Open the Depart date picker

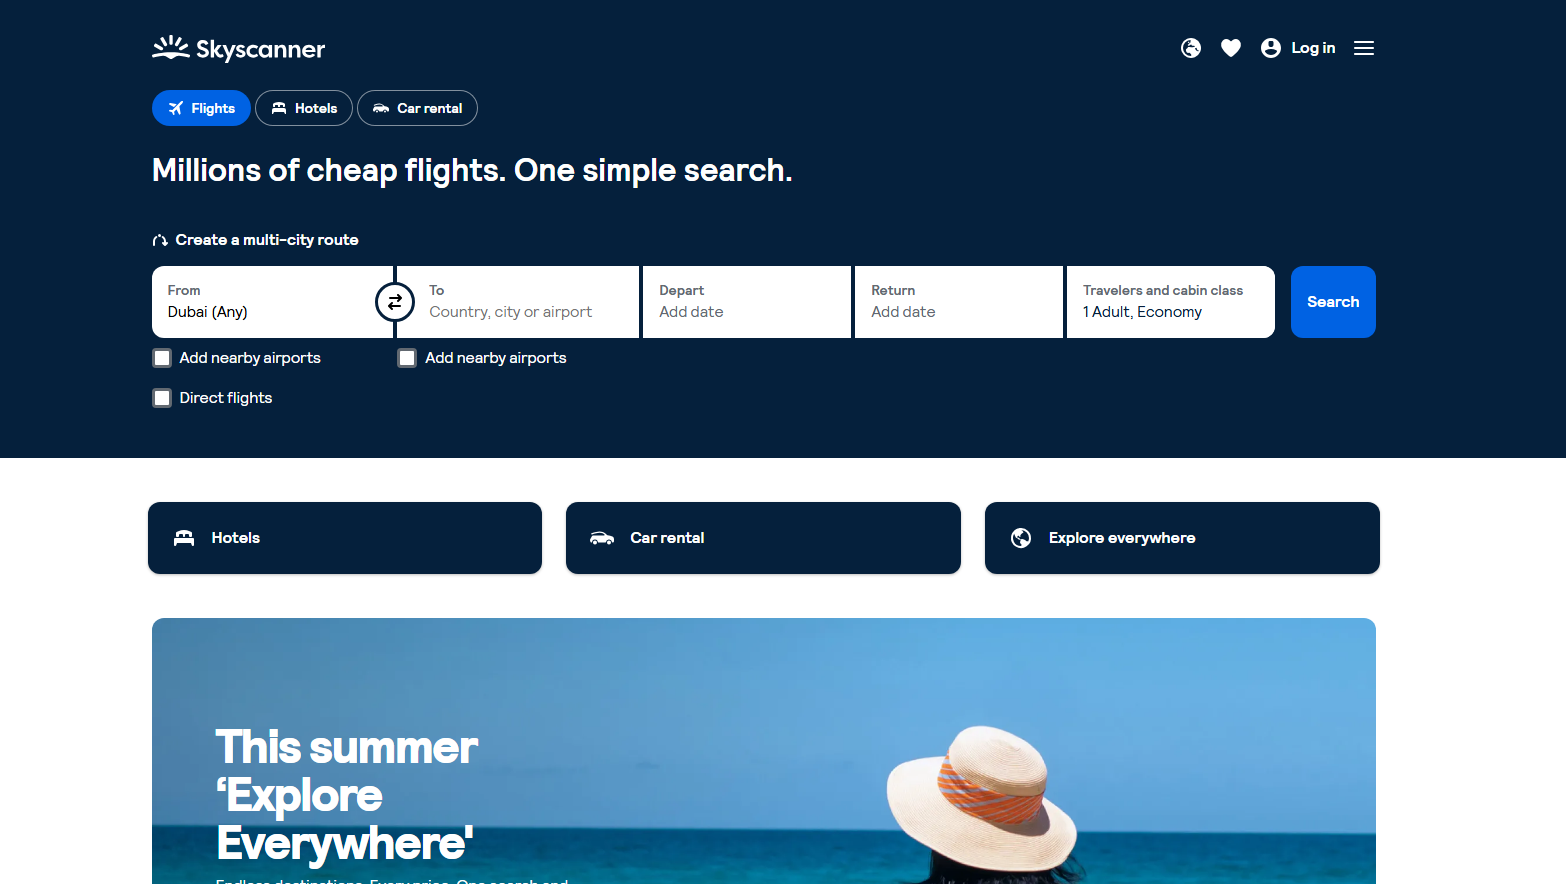(746, 302)
